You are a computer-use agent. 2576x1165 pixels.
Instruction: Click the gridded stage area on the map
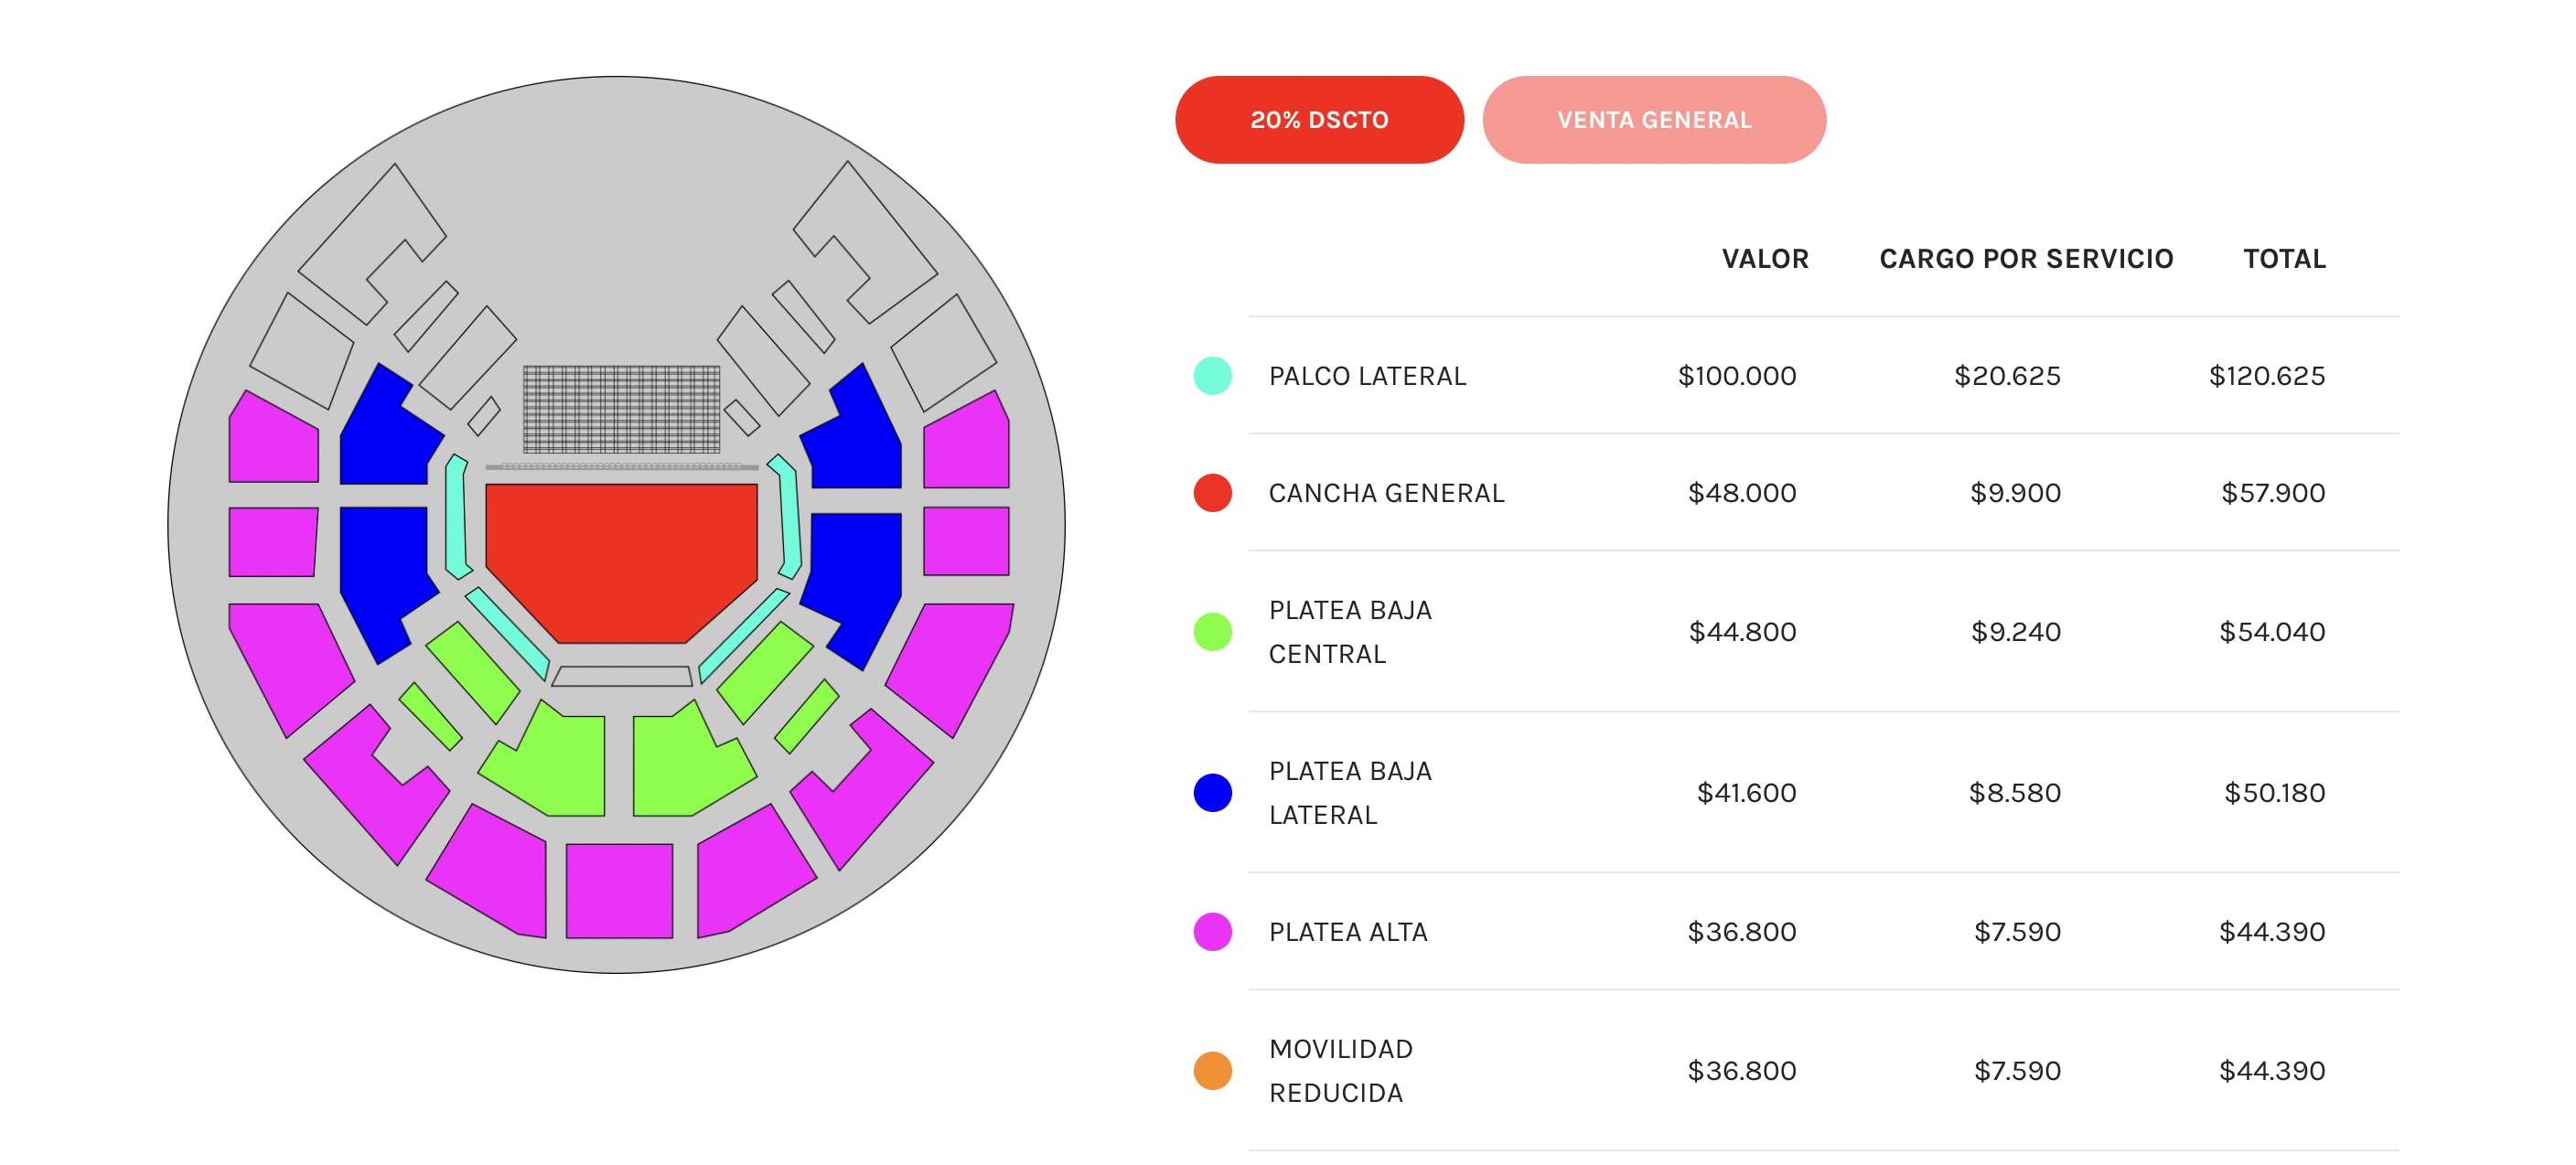tap(621, 409)
